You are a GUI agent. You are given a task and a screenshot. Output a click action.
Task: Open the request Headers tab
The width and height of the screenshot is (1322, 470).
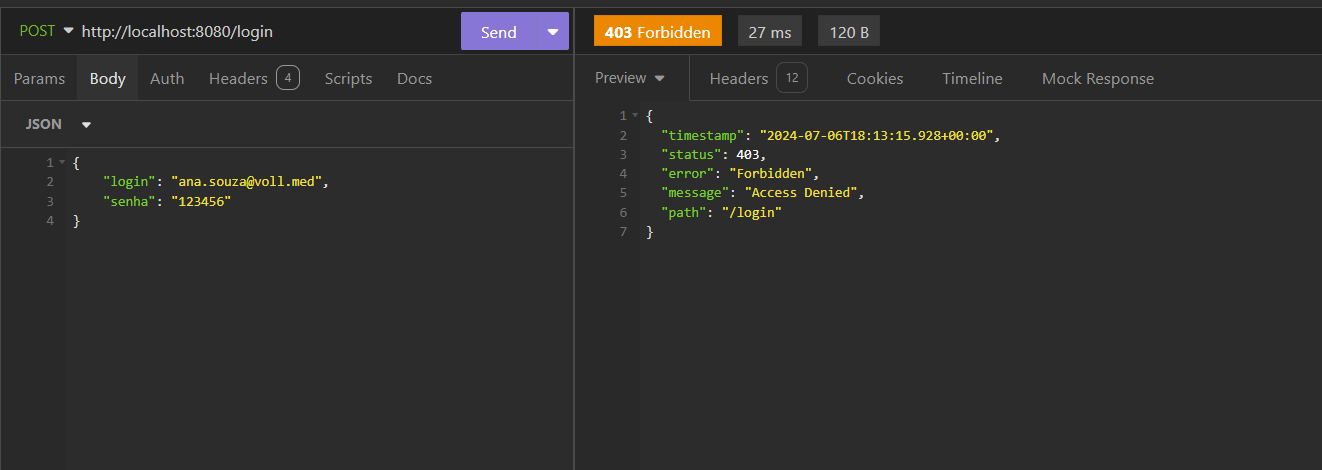coord(239,78)
